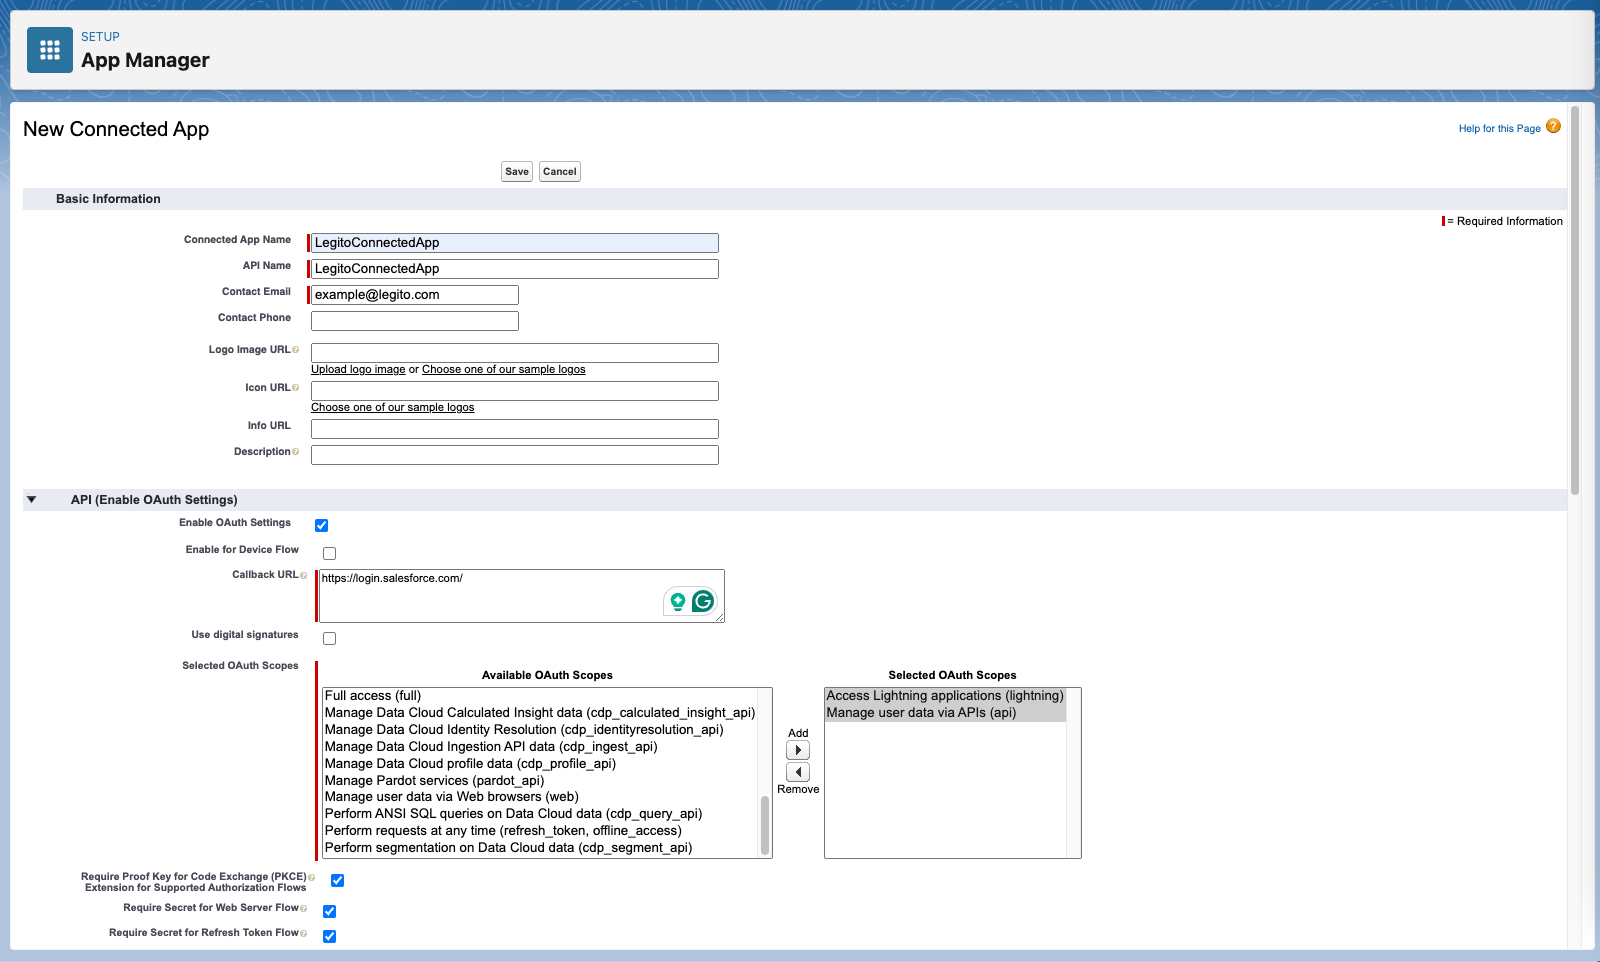Image resolution: width=1600 pixels, height=962 pixels.
Task: Click the Logo Image URL help icon
Action: click(x=295, y=350)
